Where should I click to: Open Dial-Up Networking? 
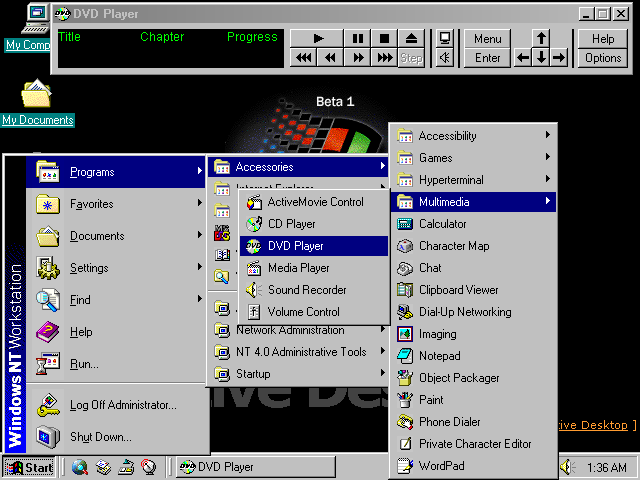coord(473,312)
